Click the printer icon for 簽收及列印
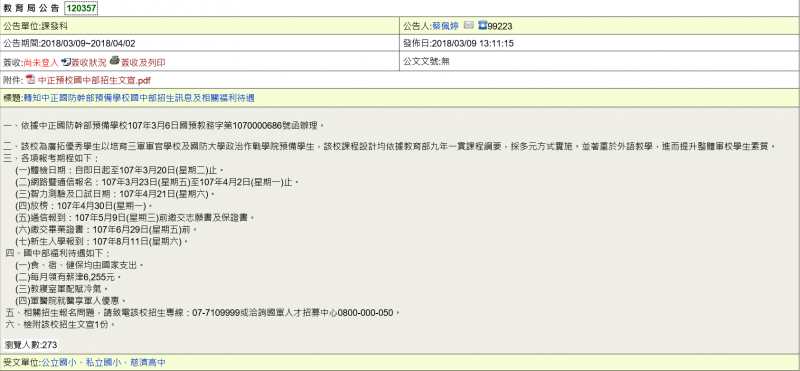The image size is (800, 371). (x=114, y=61)
